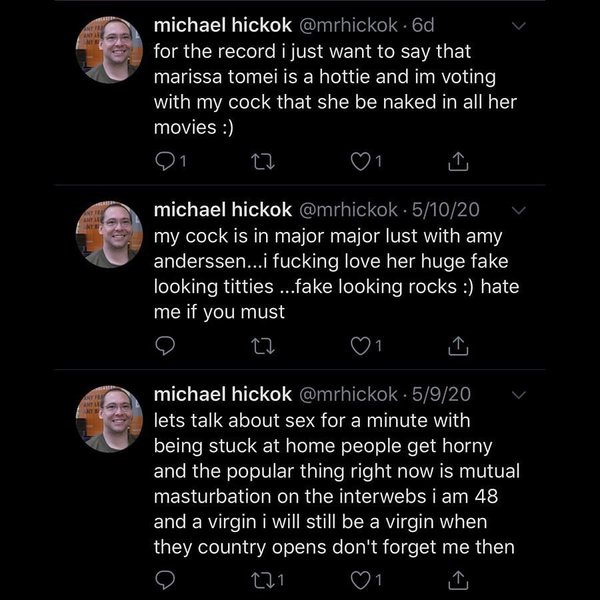Image resolution: width=600 pixels, height=600 pixels.
Task: Reply to the marissa tomei tweet
Action: tap(166, 160)
